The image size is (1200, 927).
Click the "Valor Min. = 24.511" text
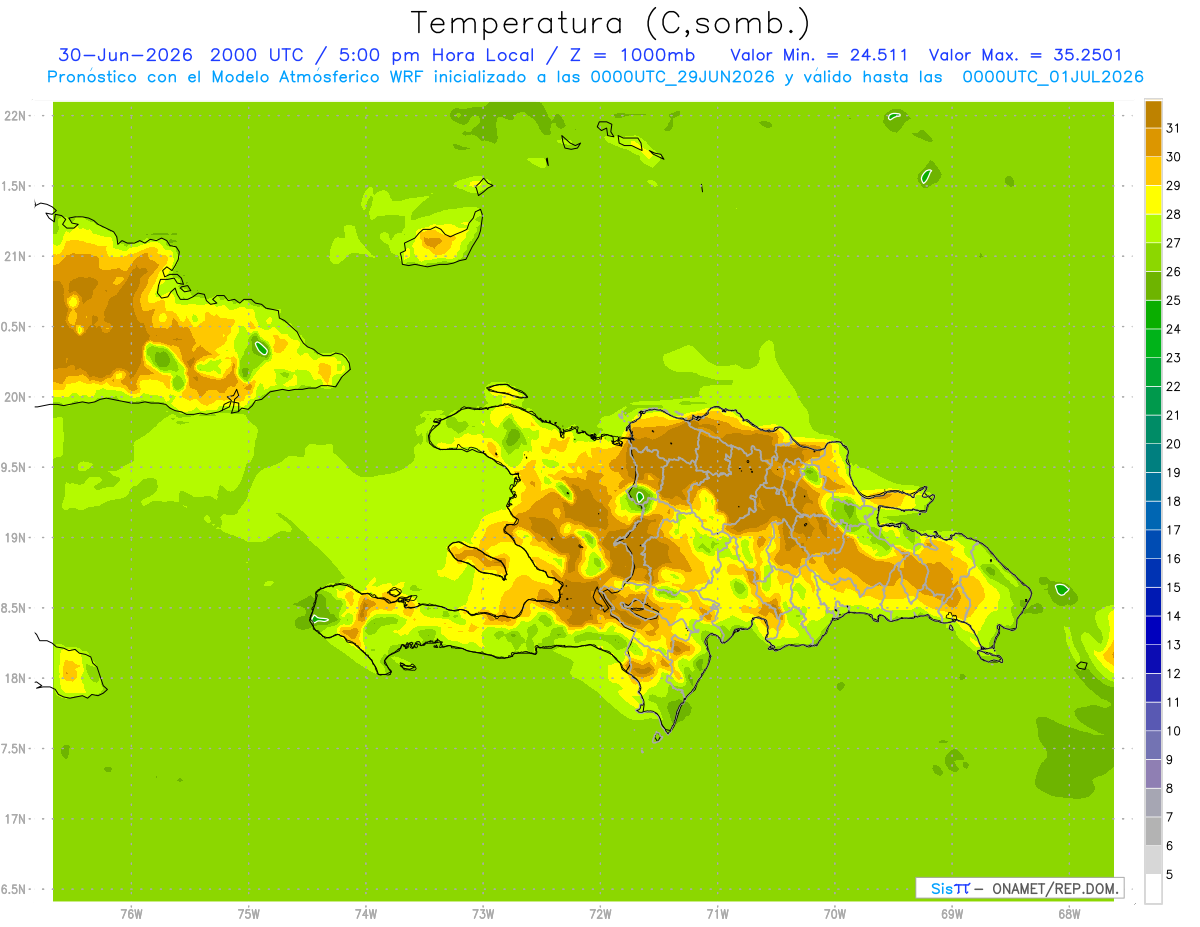click(x=819, y=55)
